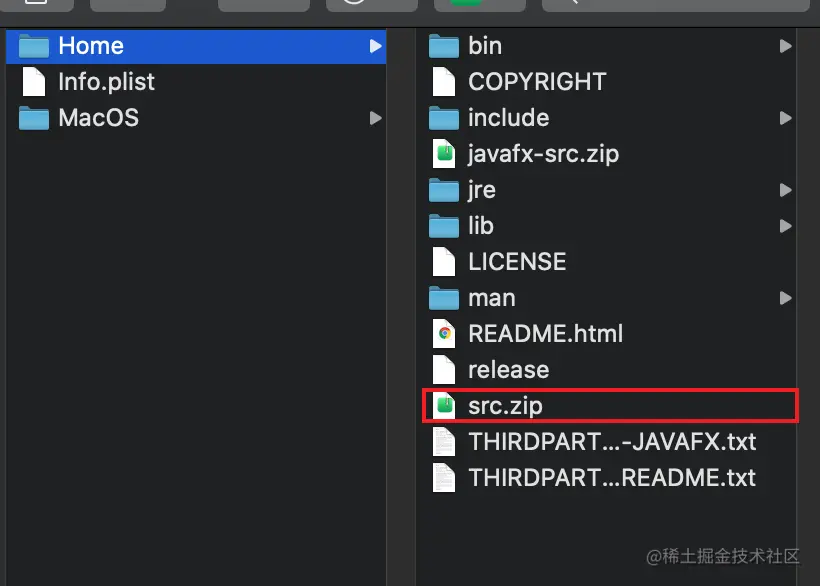Select the "THIRDPART...README.txt" file name
Image resolution: width=820 pixels, height=586 pixels.
click(x=612, y=478)
